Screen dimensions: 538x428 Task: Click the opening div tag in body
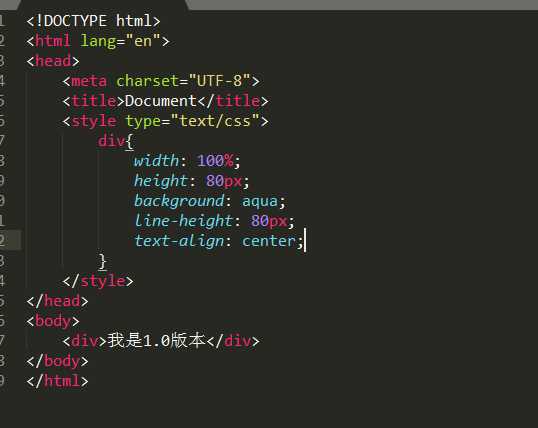(84, 342)
